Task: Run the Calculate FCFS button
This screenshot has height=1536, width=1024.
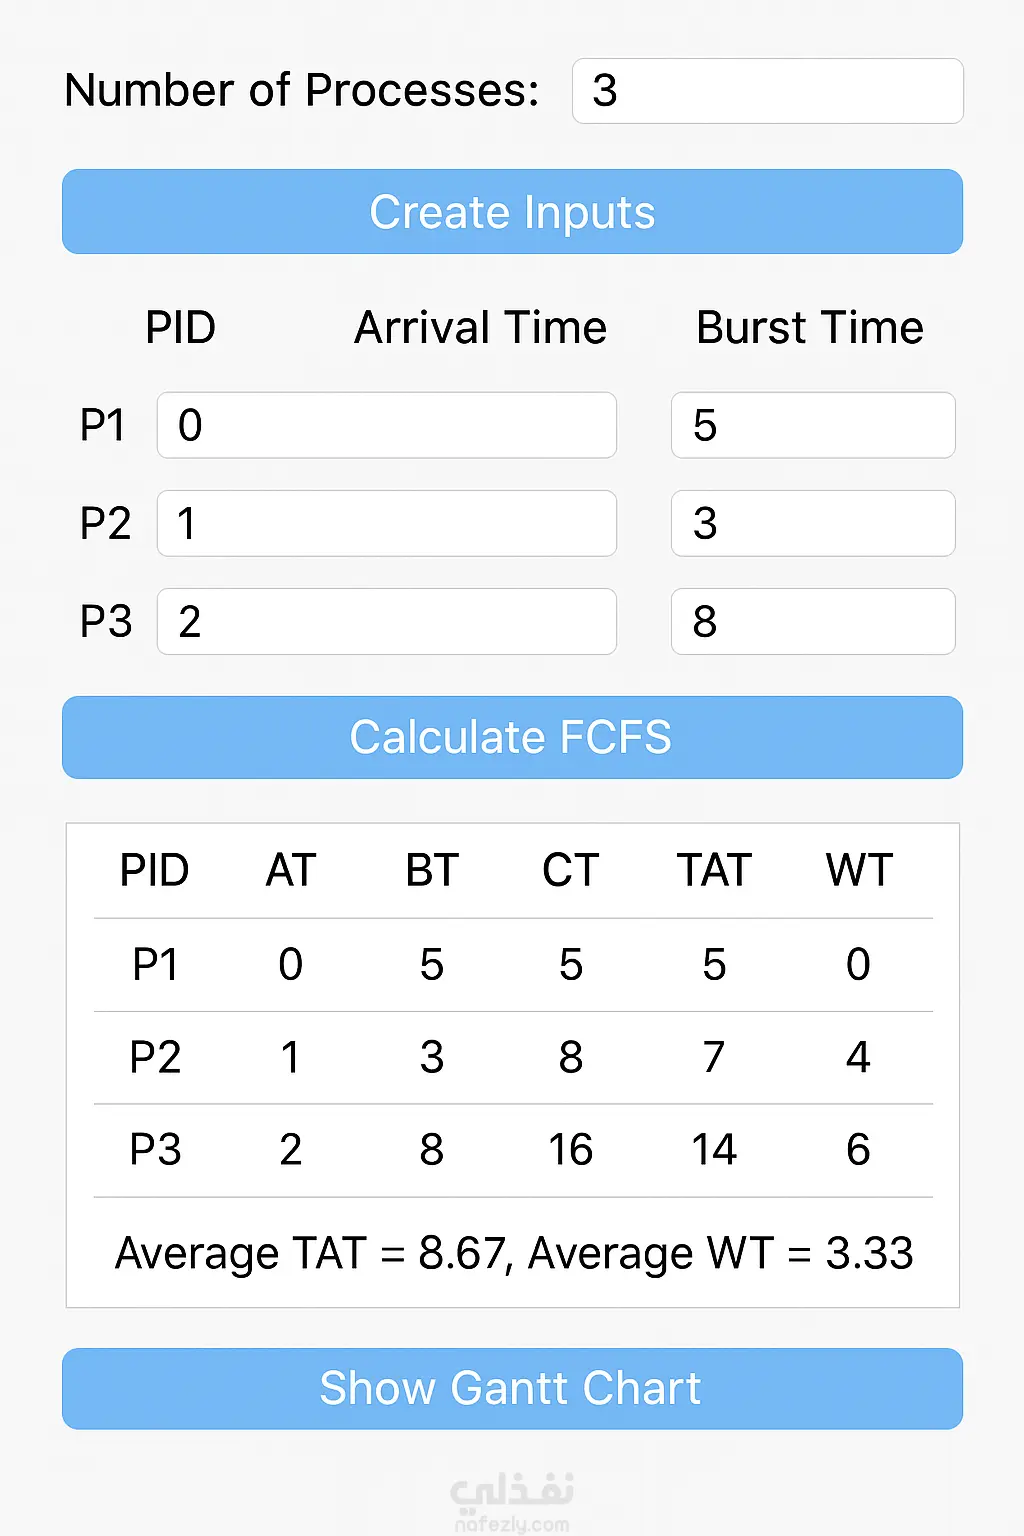Action: tap(512, 737)
